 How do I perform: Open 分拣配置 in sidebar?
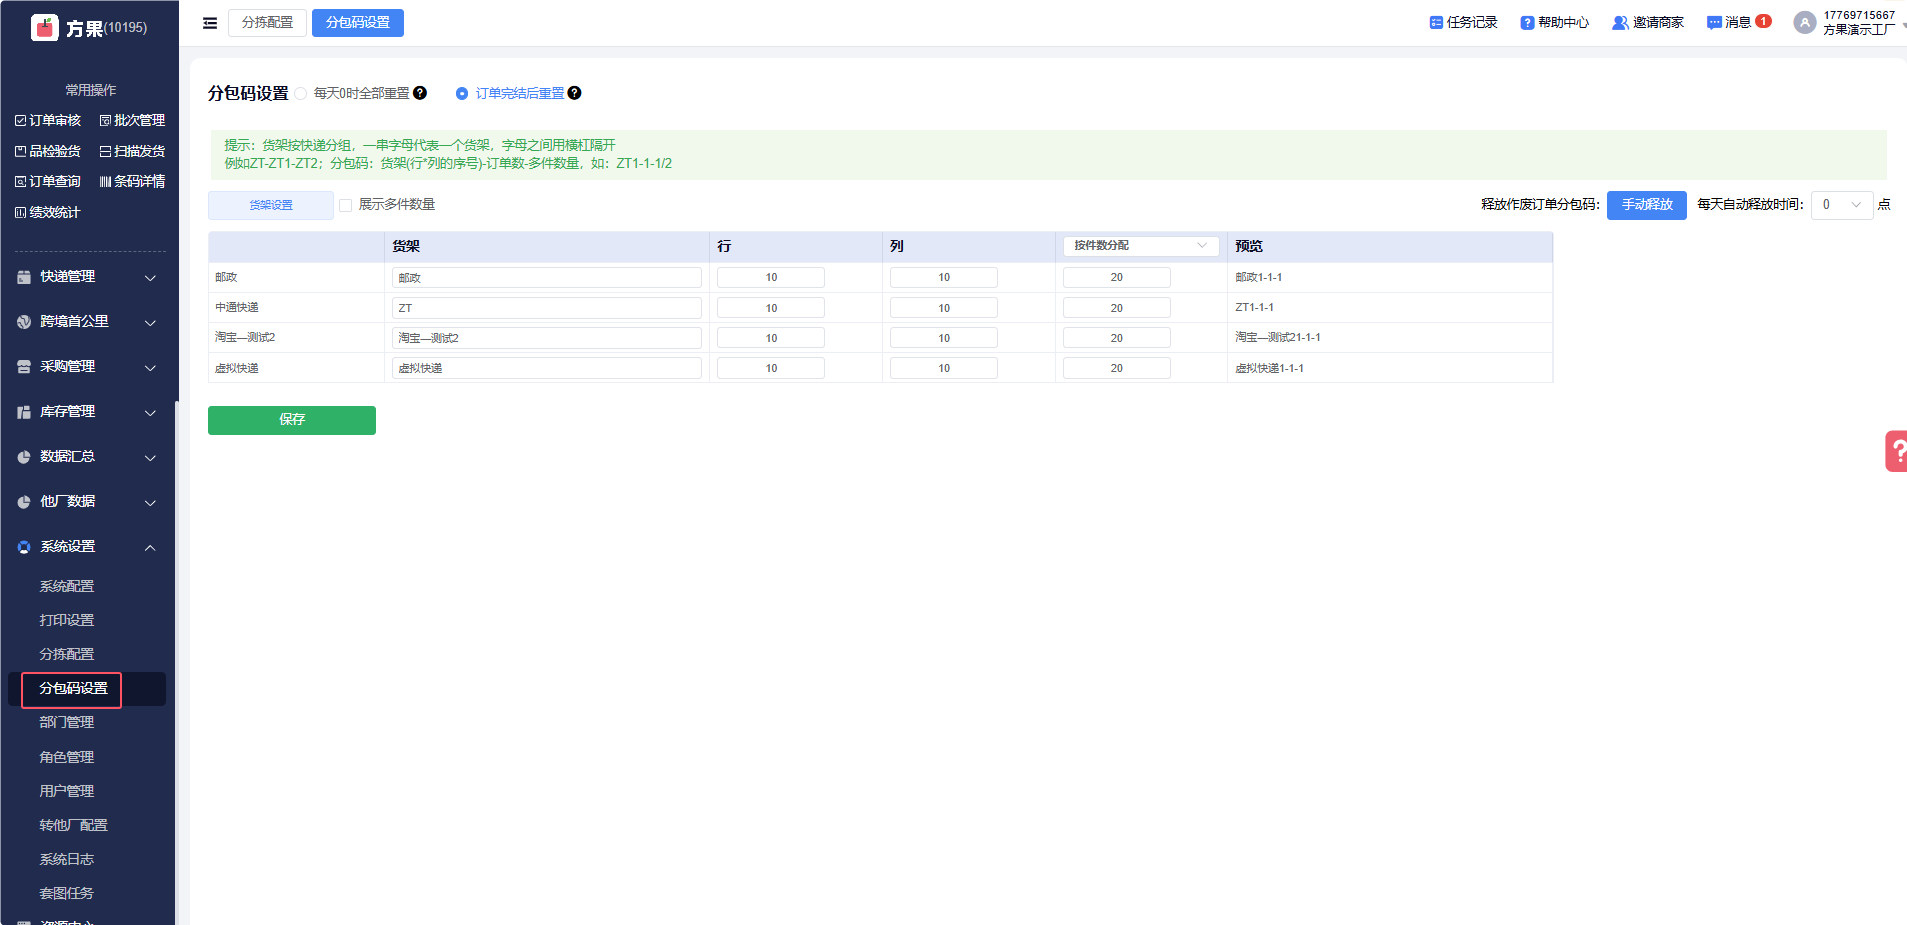click(67, 654)
